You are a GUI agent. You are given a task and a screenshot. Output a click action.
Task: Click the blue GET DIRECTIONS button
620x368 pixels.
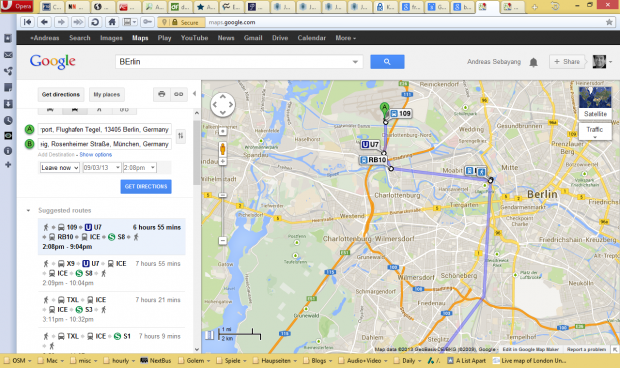click(x=146, y=187)
